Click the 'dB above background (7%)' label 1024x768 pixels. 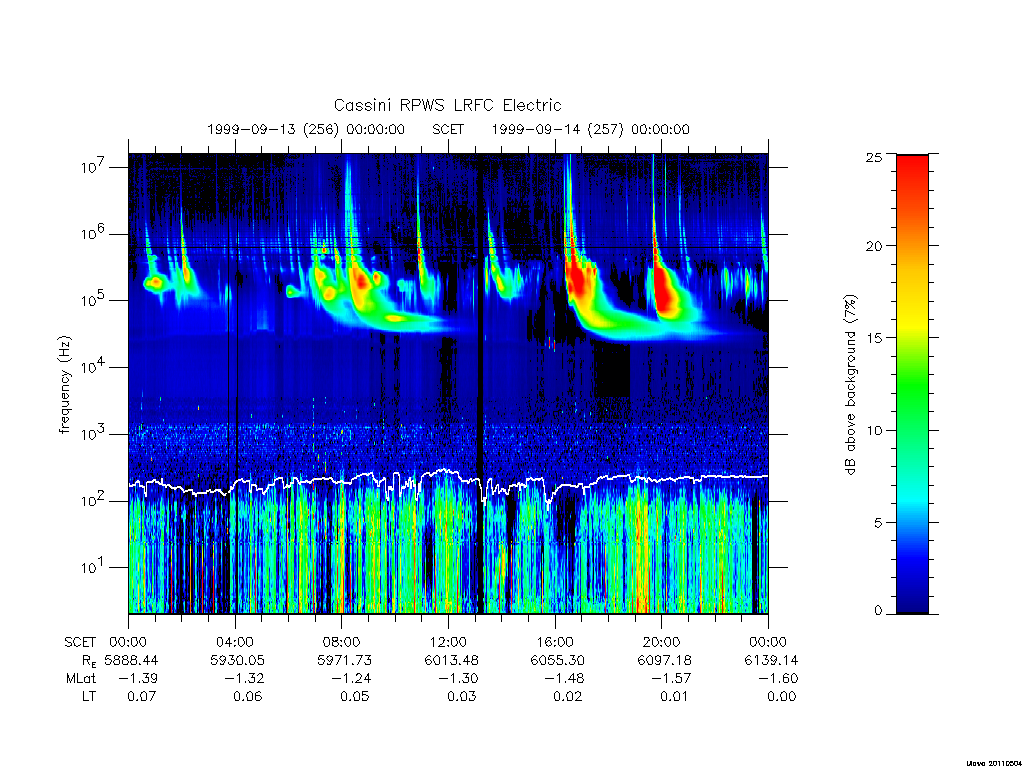(850, 385)
